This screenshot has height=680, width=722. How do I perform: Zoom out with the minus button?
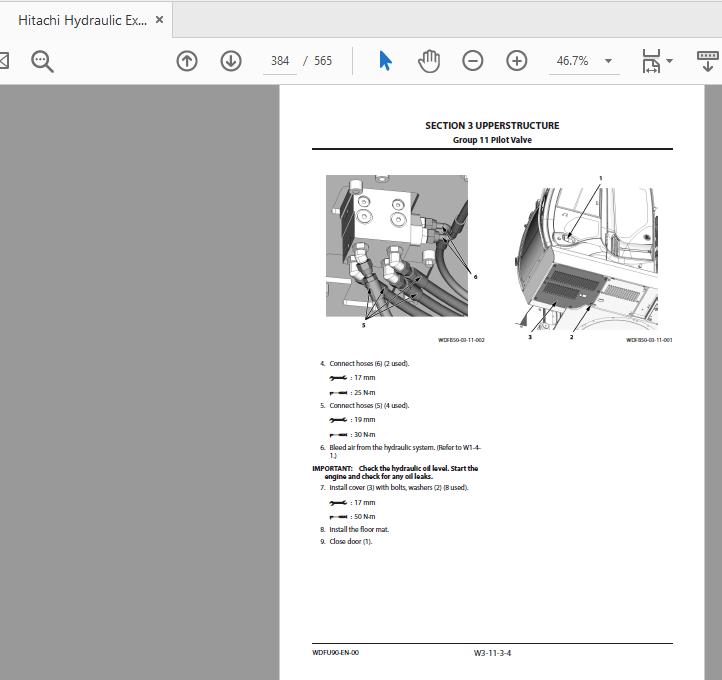[472, 61]
